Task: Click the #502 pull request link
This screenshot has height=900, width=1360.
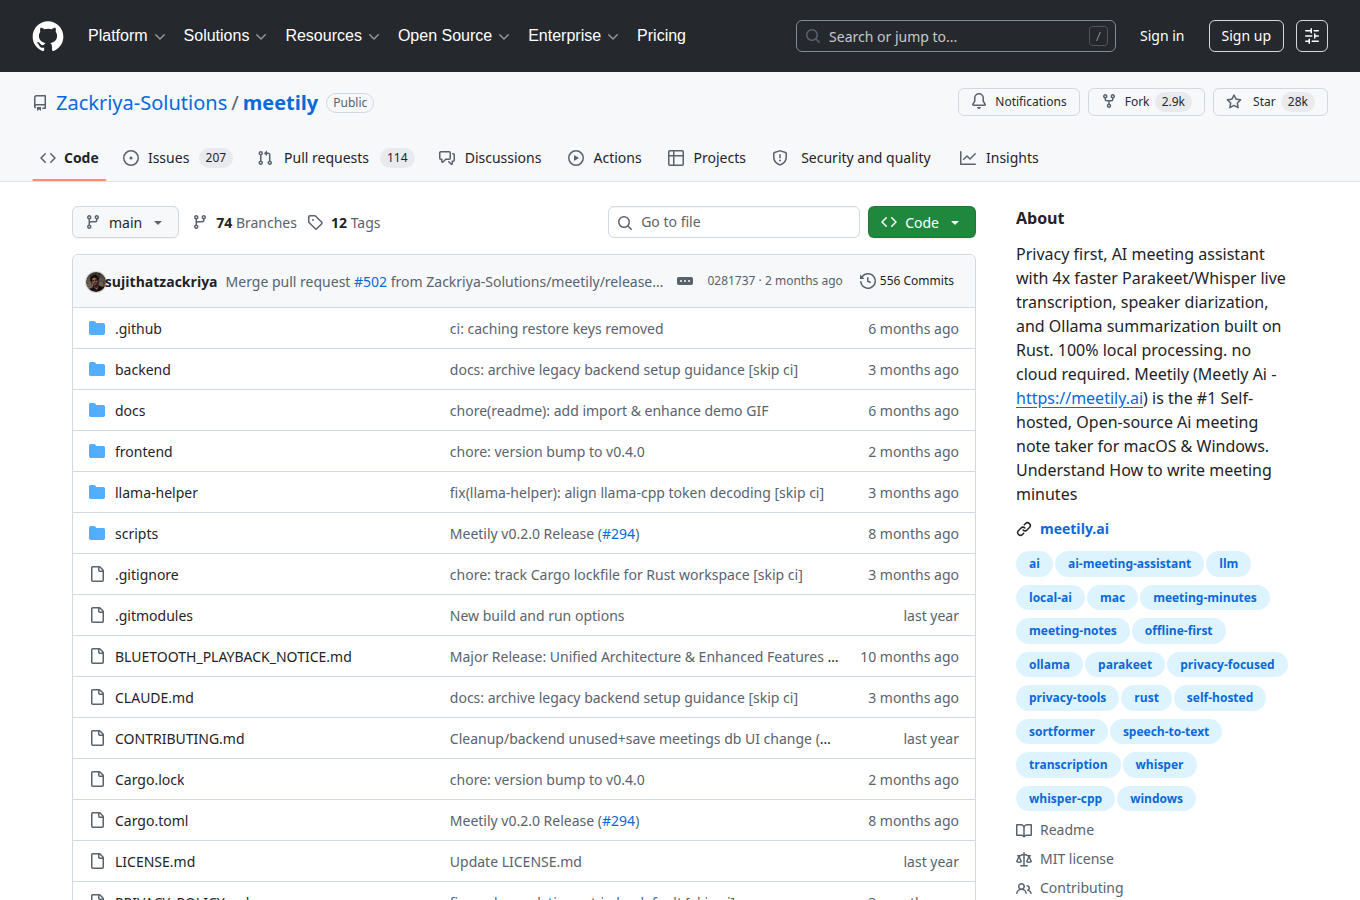Action: 370,282
